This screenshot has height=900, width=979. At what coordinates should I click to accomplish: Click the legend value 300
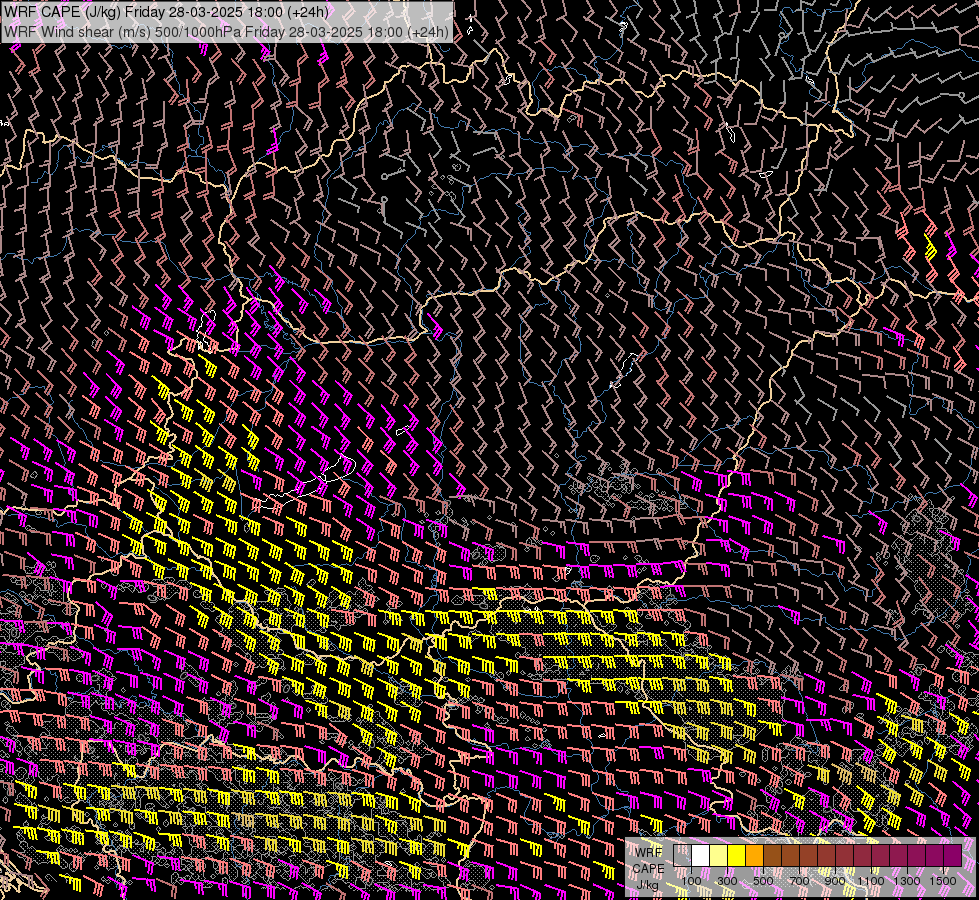727,881
